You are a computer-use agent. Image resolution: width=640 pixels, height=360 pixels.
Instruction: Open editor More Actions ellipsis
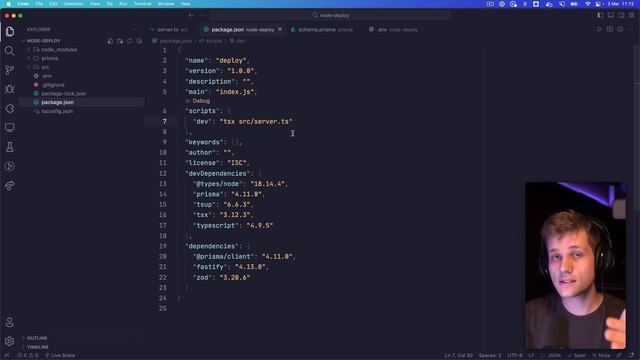pyautogui.click(x=631, y=29)
